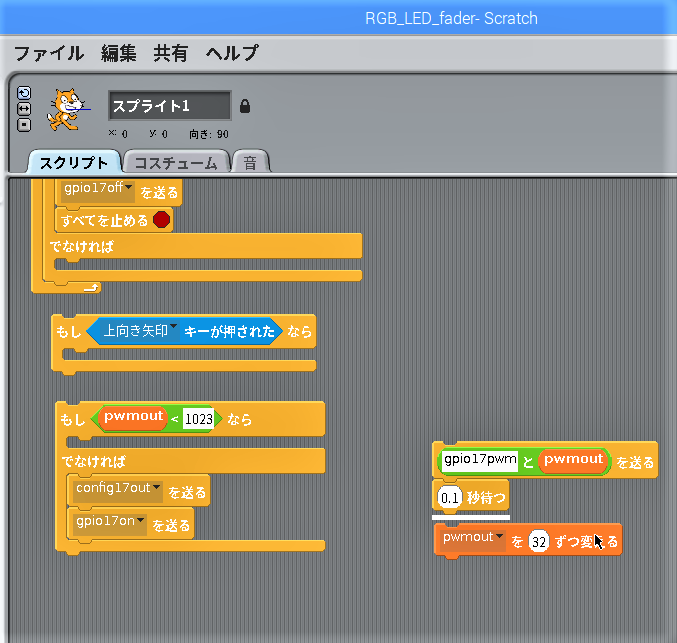Switch to the 音 tab
Image resolution: width=677 pixels, height=643 pixels.
click(250, 162)
